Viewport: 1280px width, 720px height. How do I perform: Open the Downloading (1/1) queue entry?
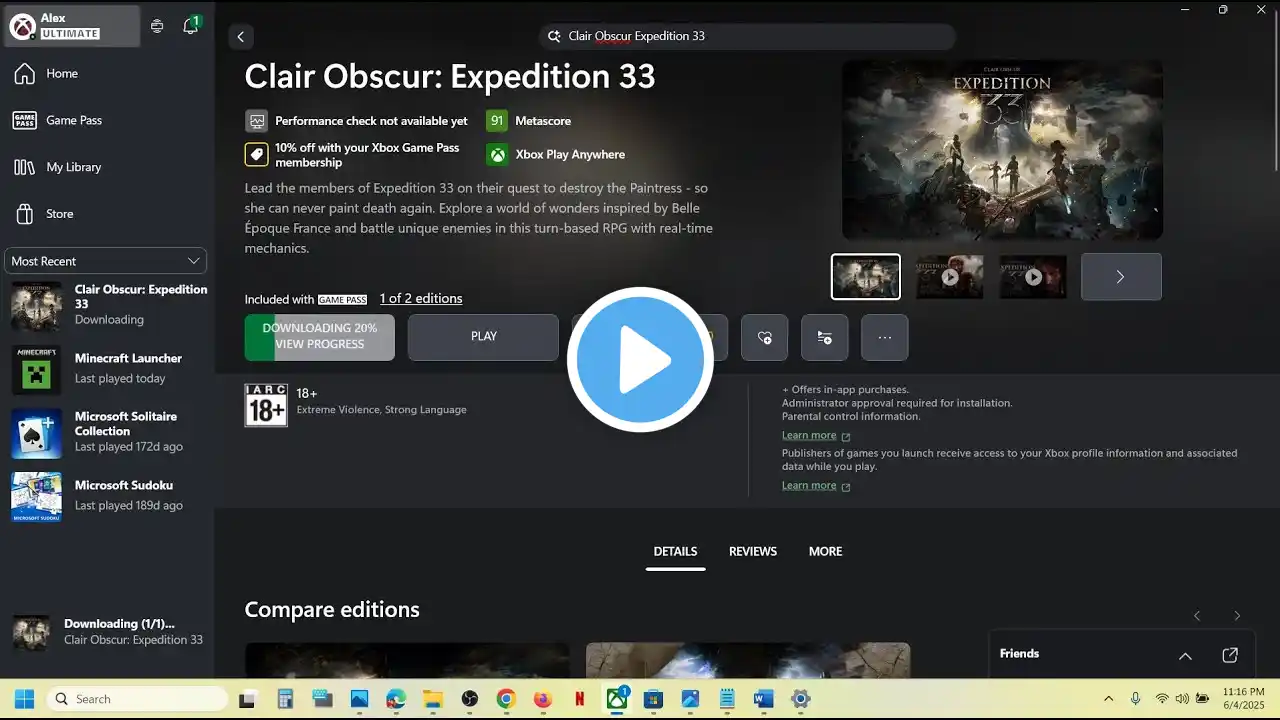pyautogui.click(x=108, y=632)
